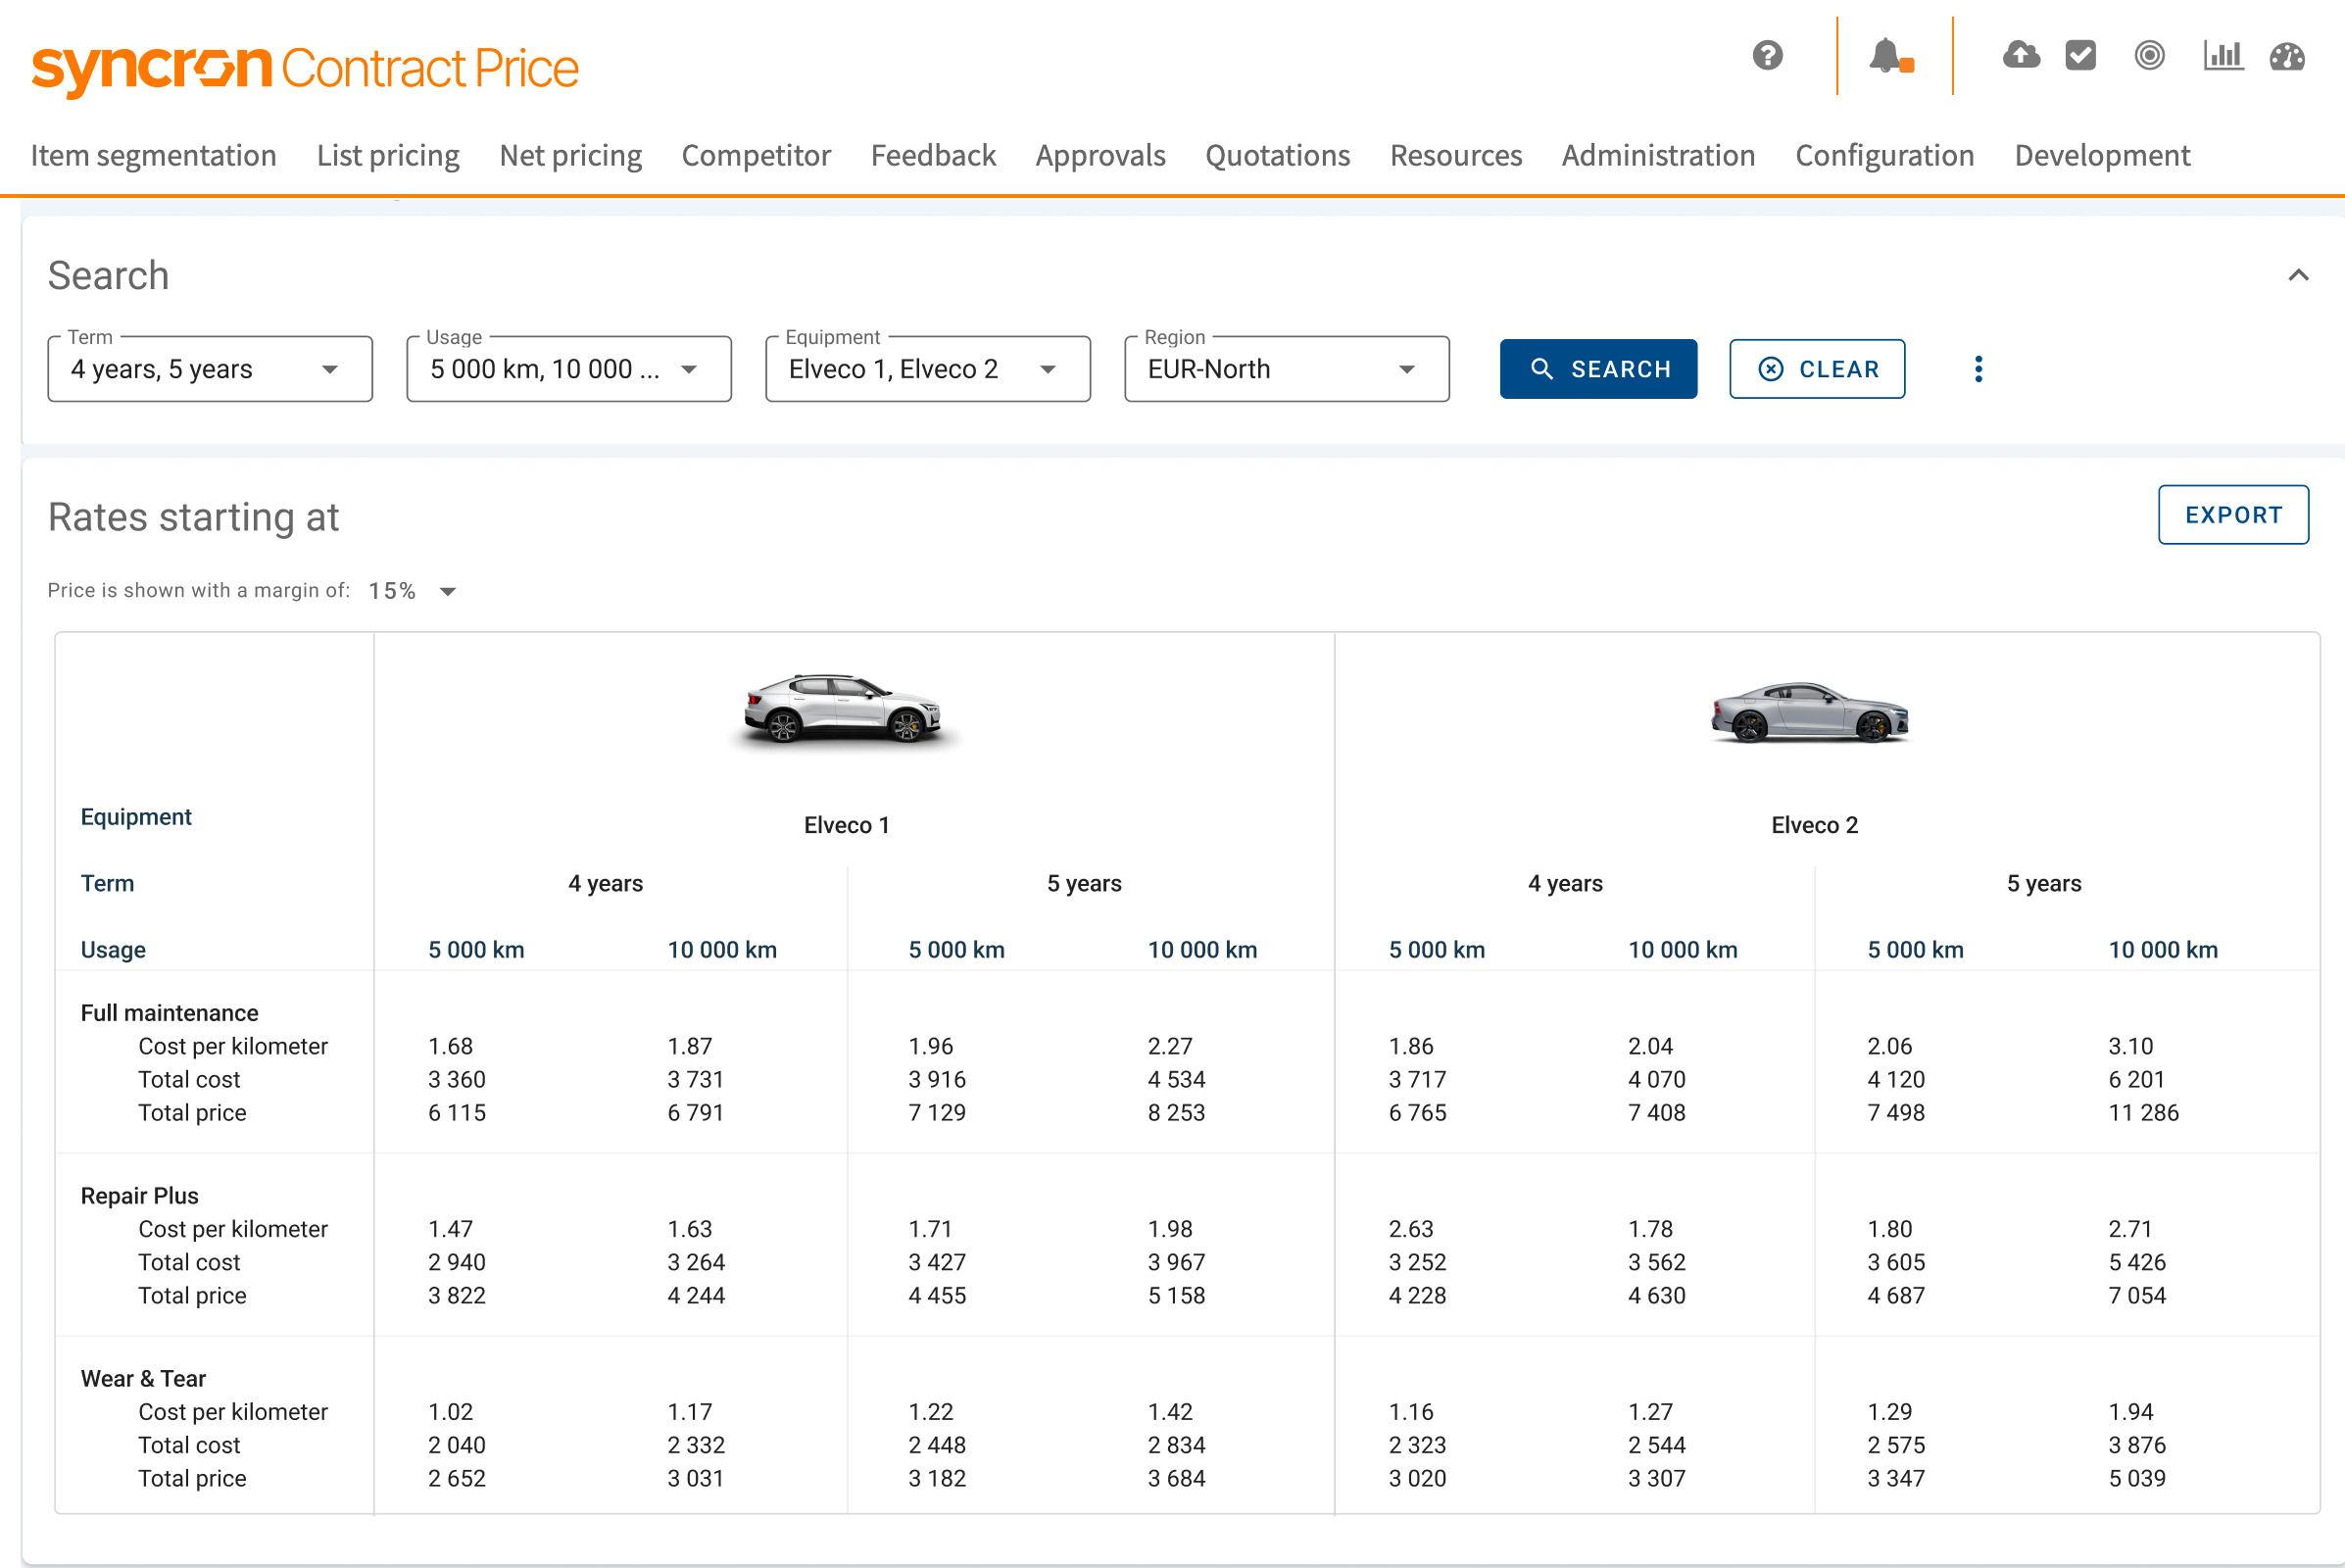Open List pricing menu
Image resolution: width=2345 pixels, height=1568 pixels.
tap(388, 156)
